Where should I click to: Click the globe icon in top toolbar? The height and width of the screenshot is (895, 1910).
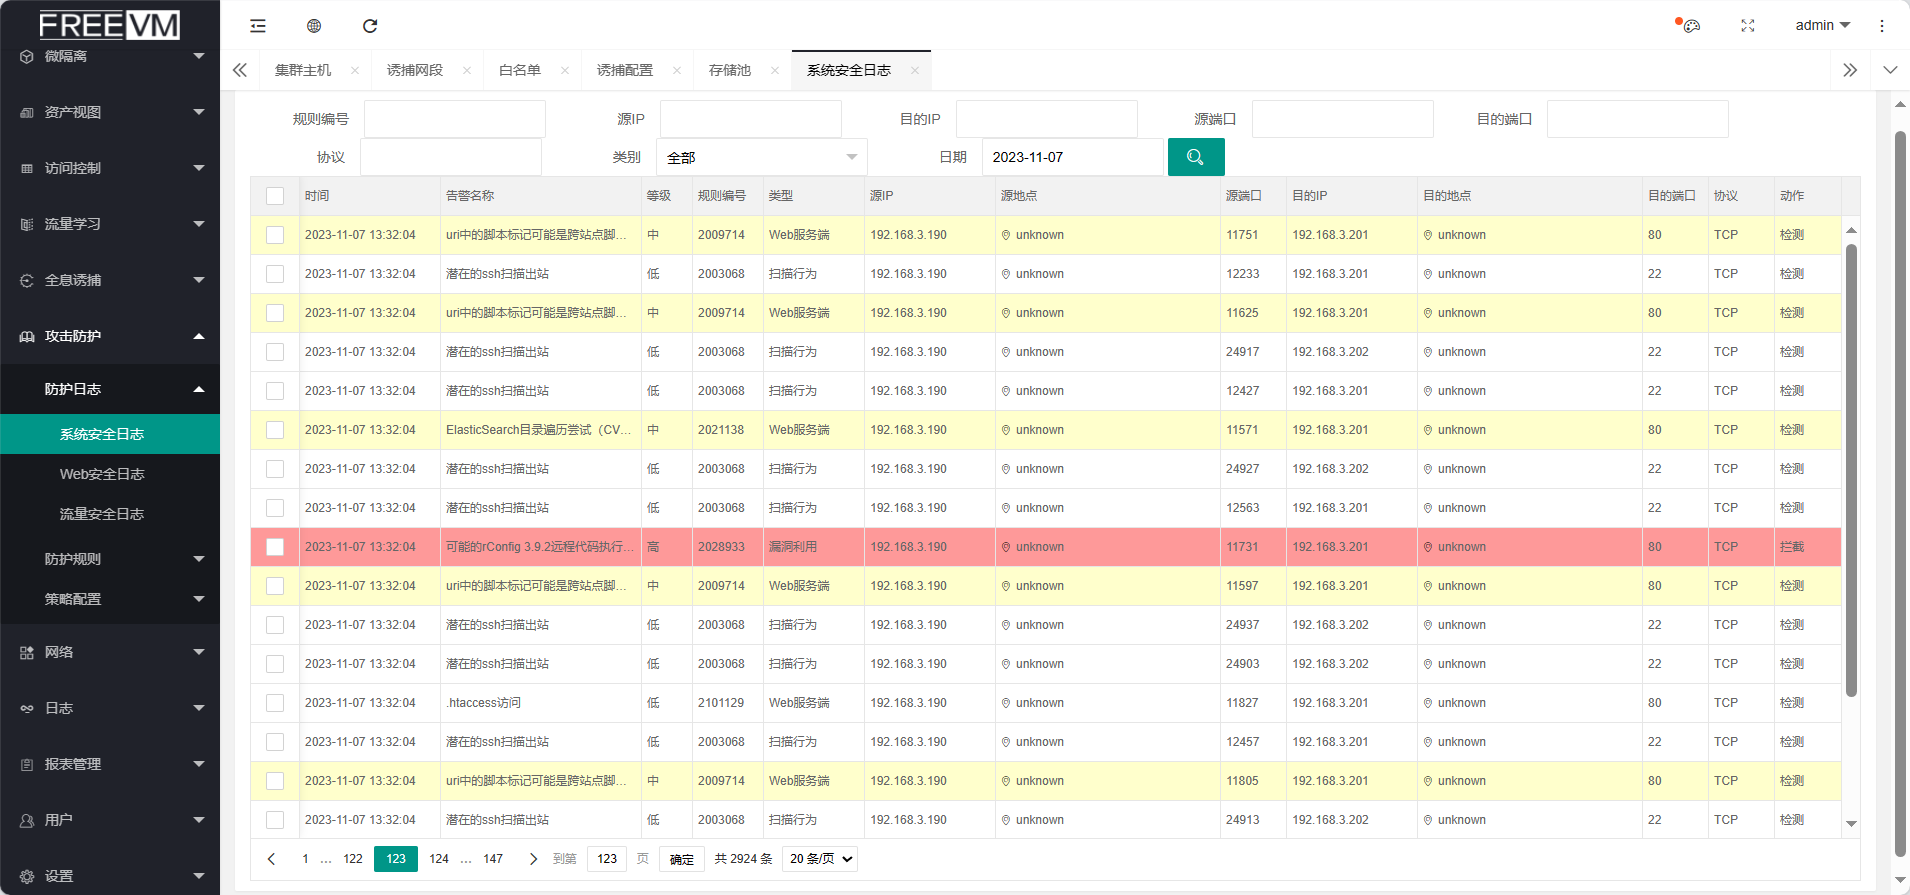point(314,26)
